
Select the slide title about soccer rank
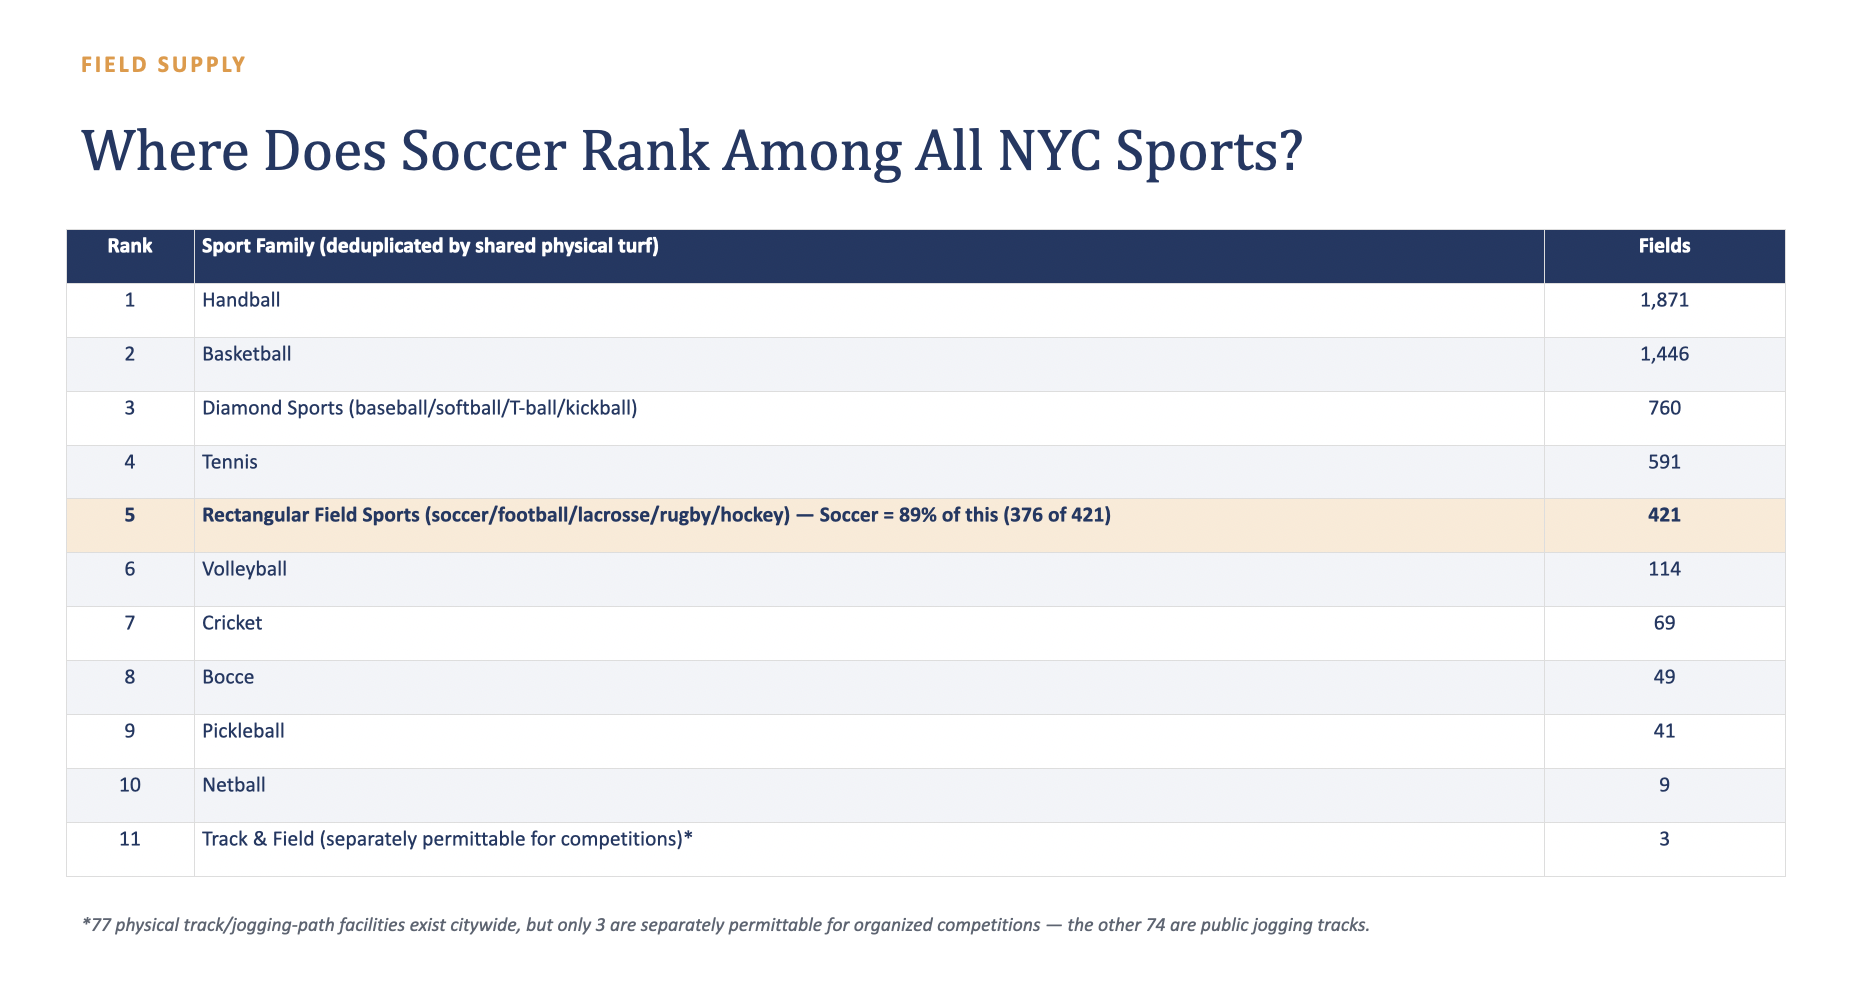click(x=691, y=151)
